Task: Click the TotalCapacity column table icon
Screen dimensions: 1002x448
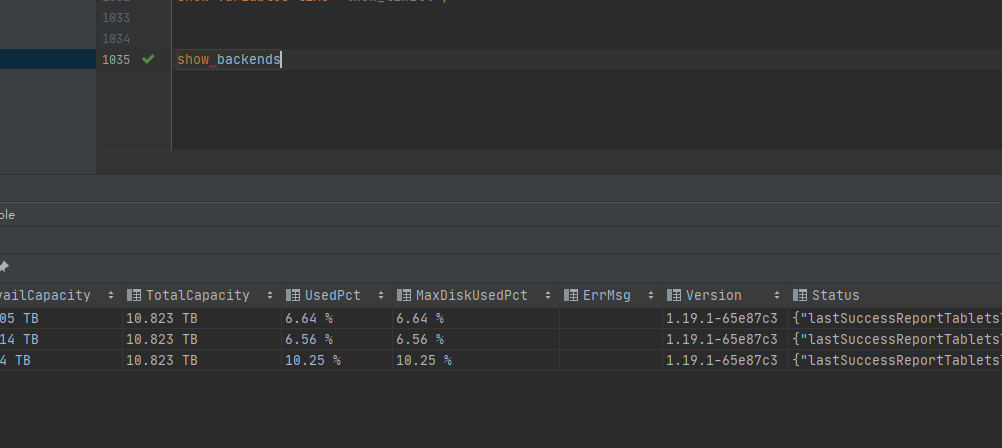Action: [134, 296]
